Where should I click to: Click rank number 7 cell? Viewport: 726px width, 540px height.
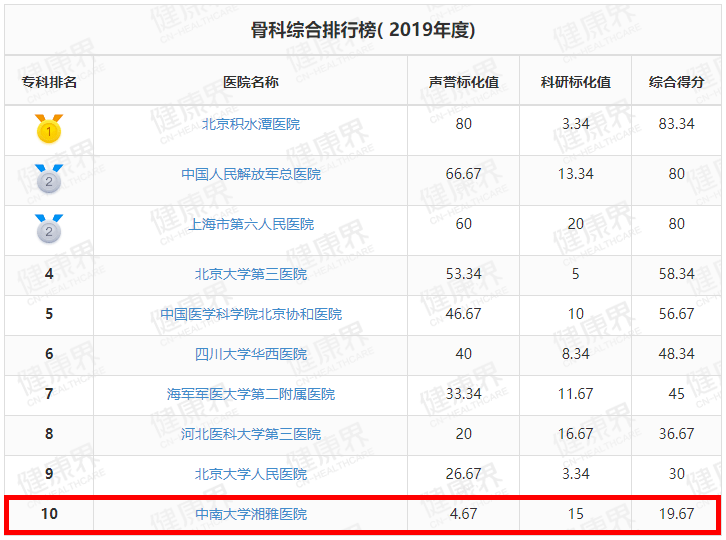(x=49, y=394)
